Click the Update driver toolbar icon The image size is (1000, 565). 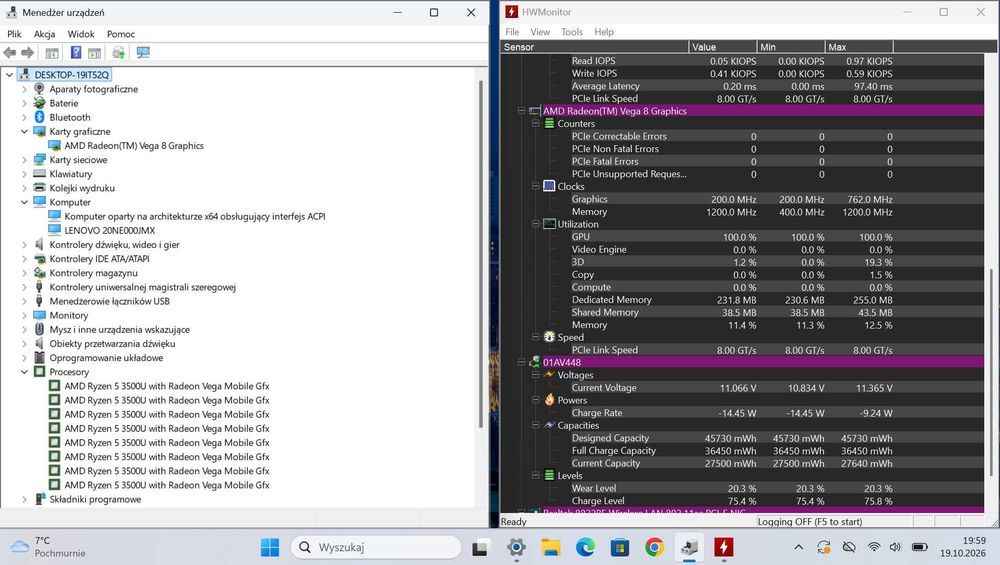(118, 53)
